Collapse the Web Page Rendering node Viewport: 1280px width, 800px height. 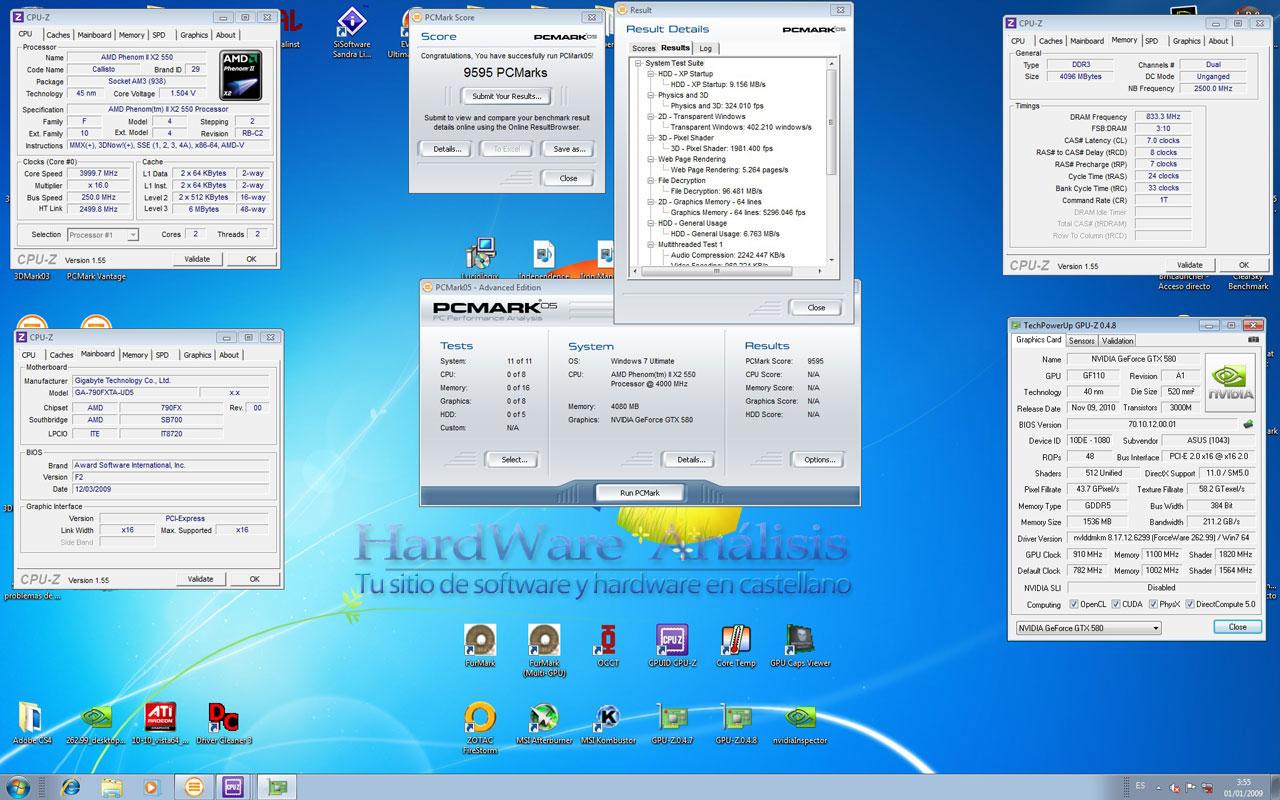(651, 159)
